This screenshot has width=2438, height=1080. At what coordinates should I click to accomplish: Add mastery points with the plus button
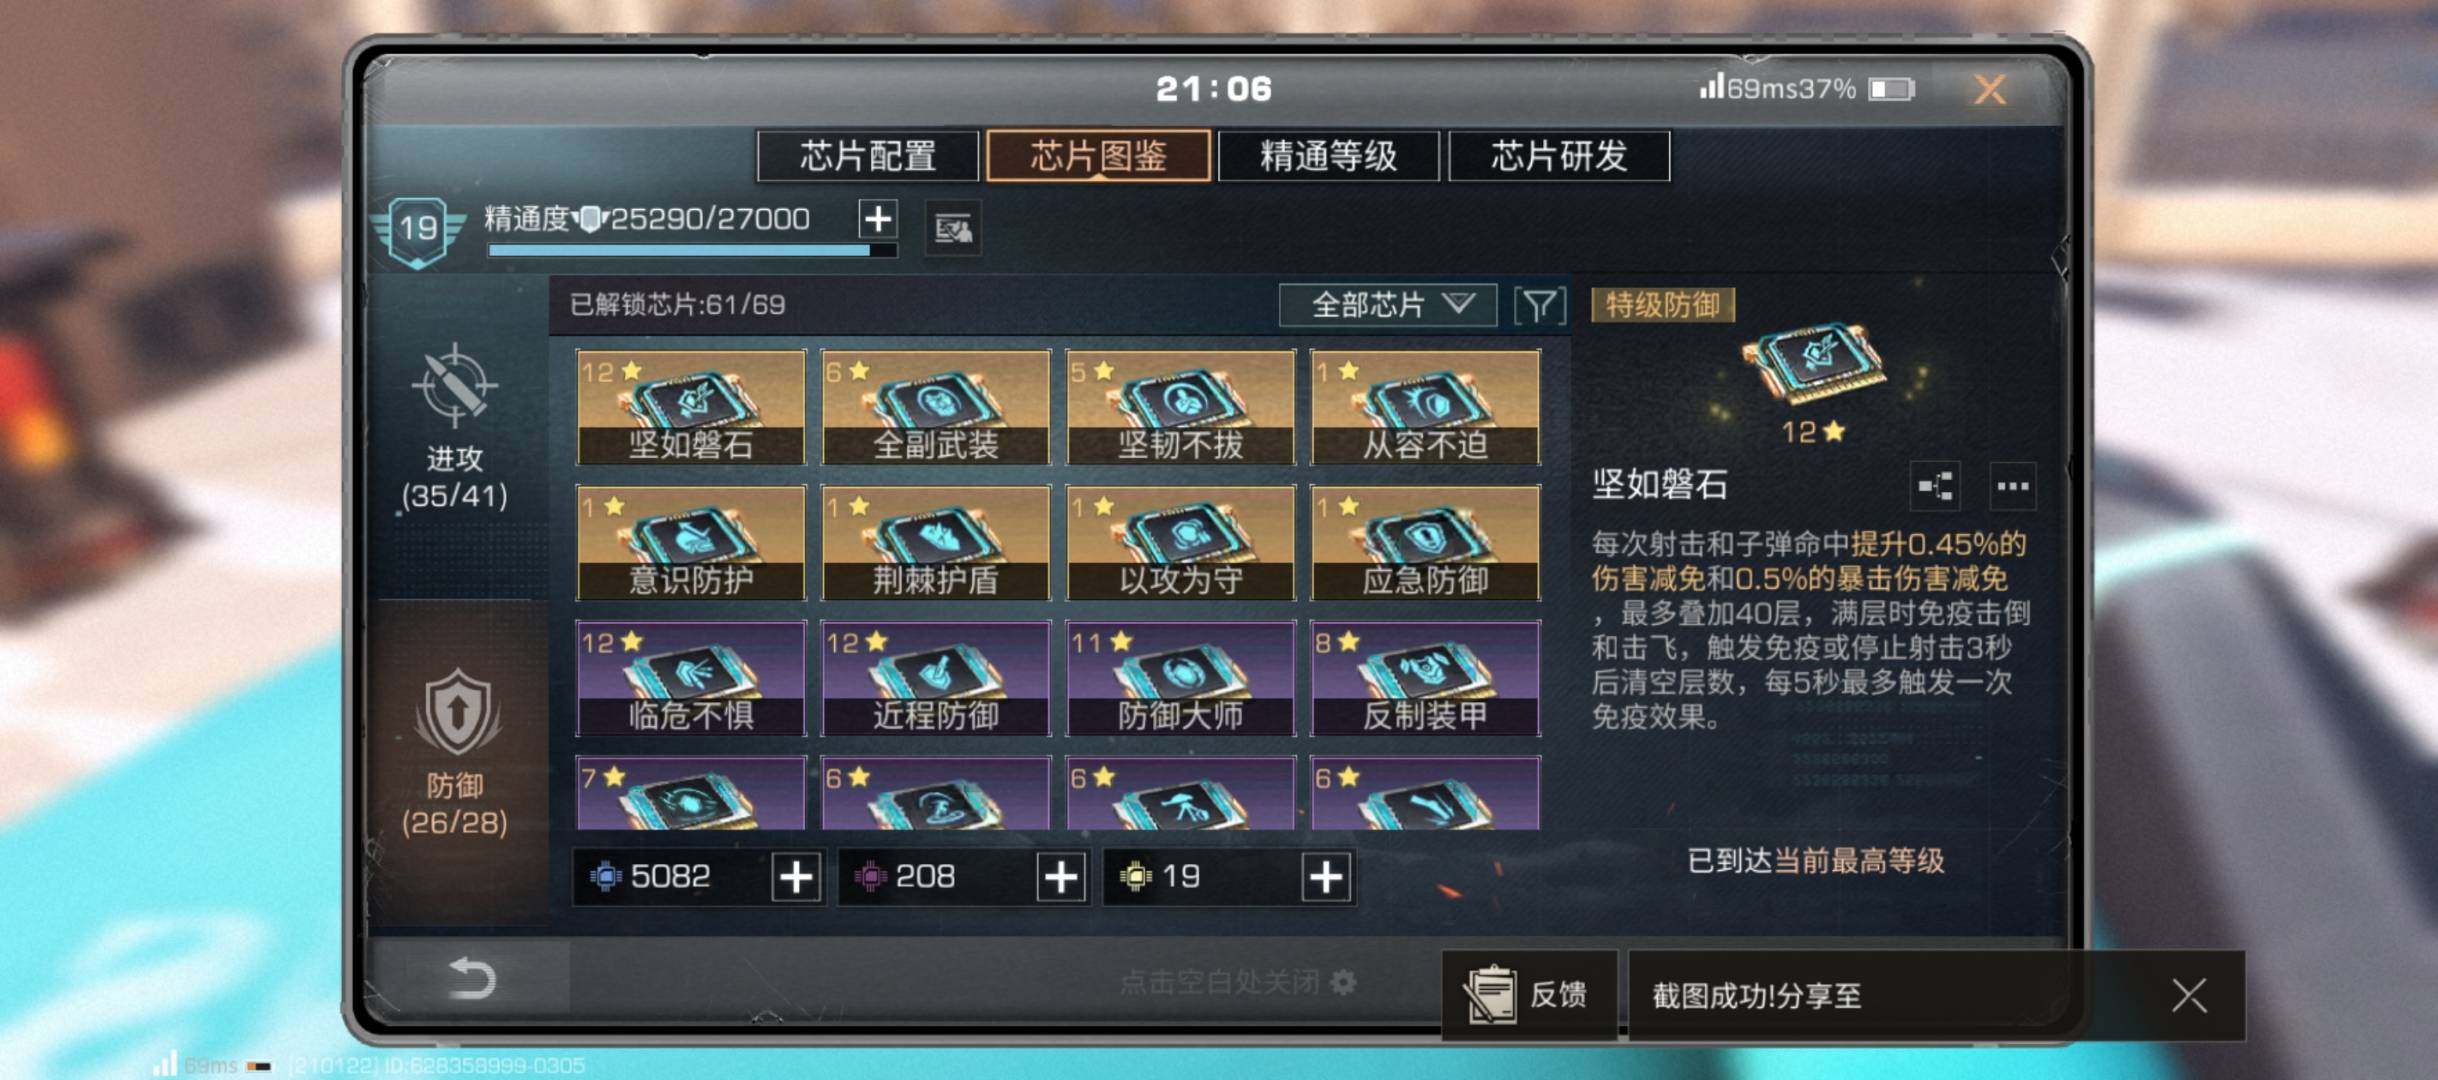click(878, 218)
